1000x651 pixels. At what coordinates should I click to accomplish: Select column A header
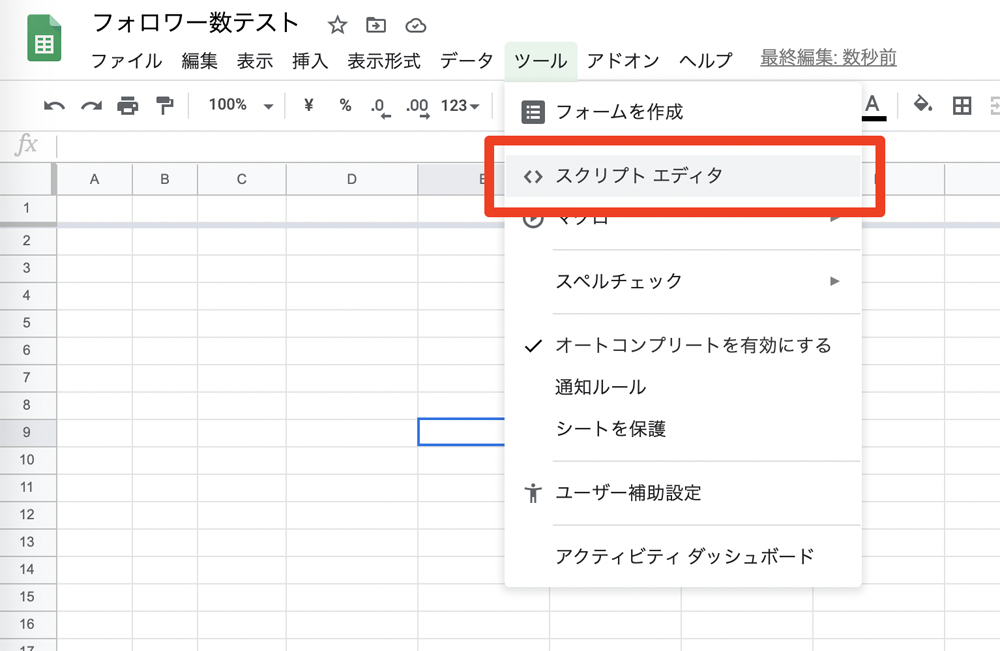point(94,179)
